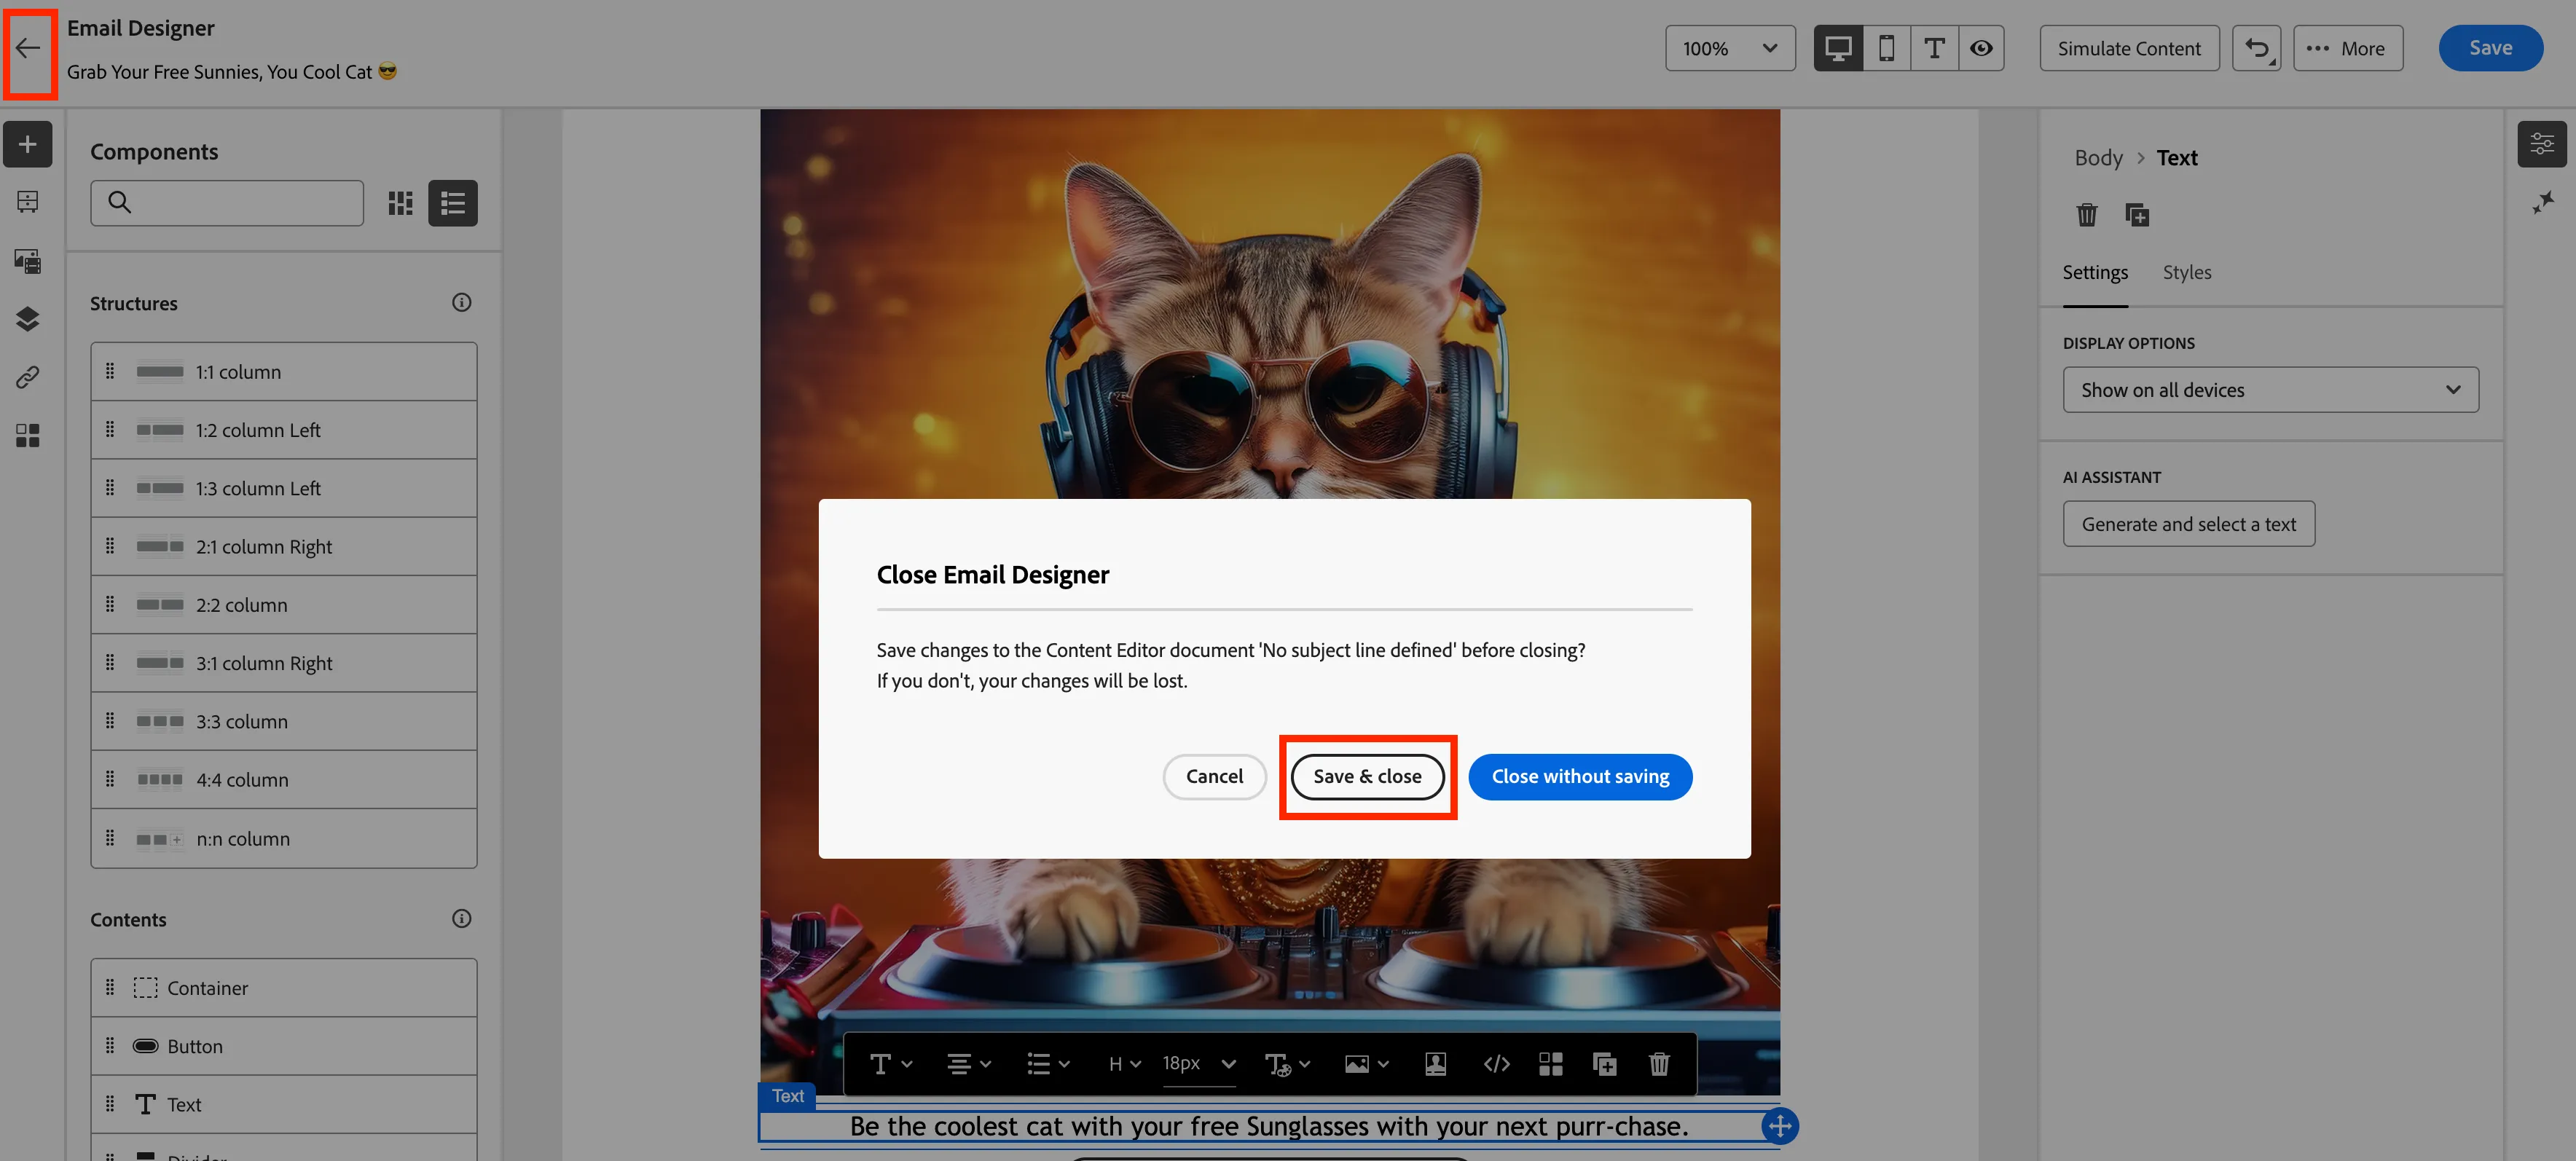Screen dimensions: 2576x1161
Task: Select desktop preview mode
Action: 1838,48
